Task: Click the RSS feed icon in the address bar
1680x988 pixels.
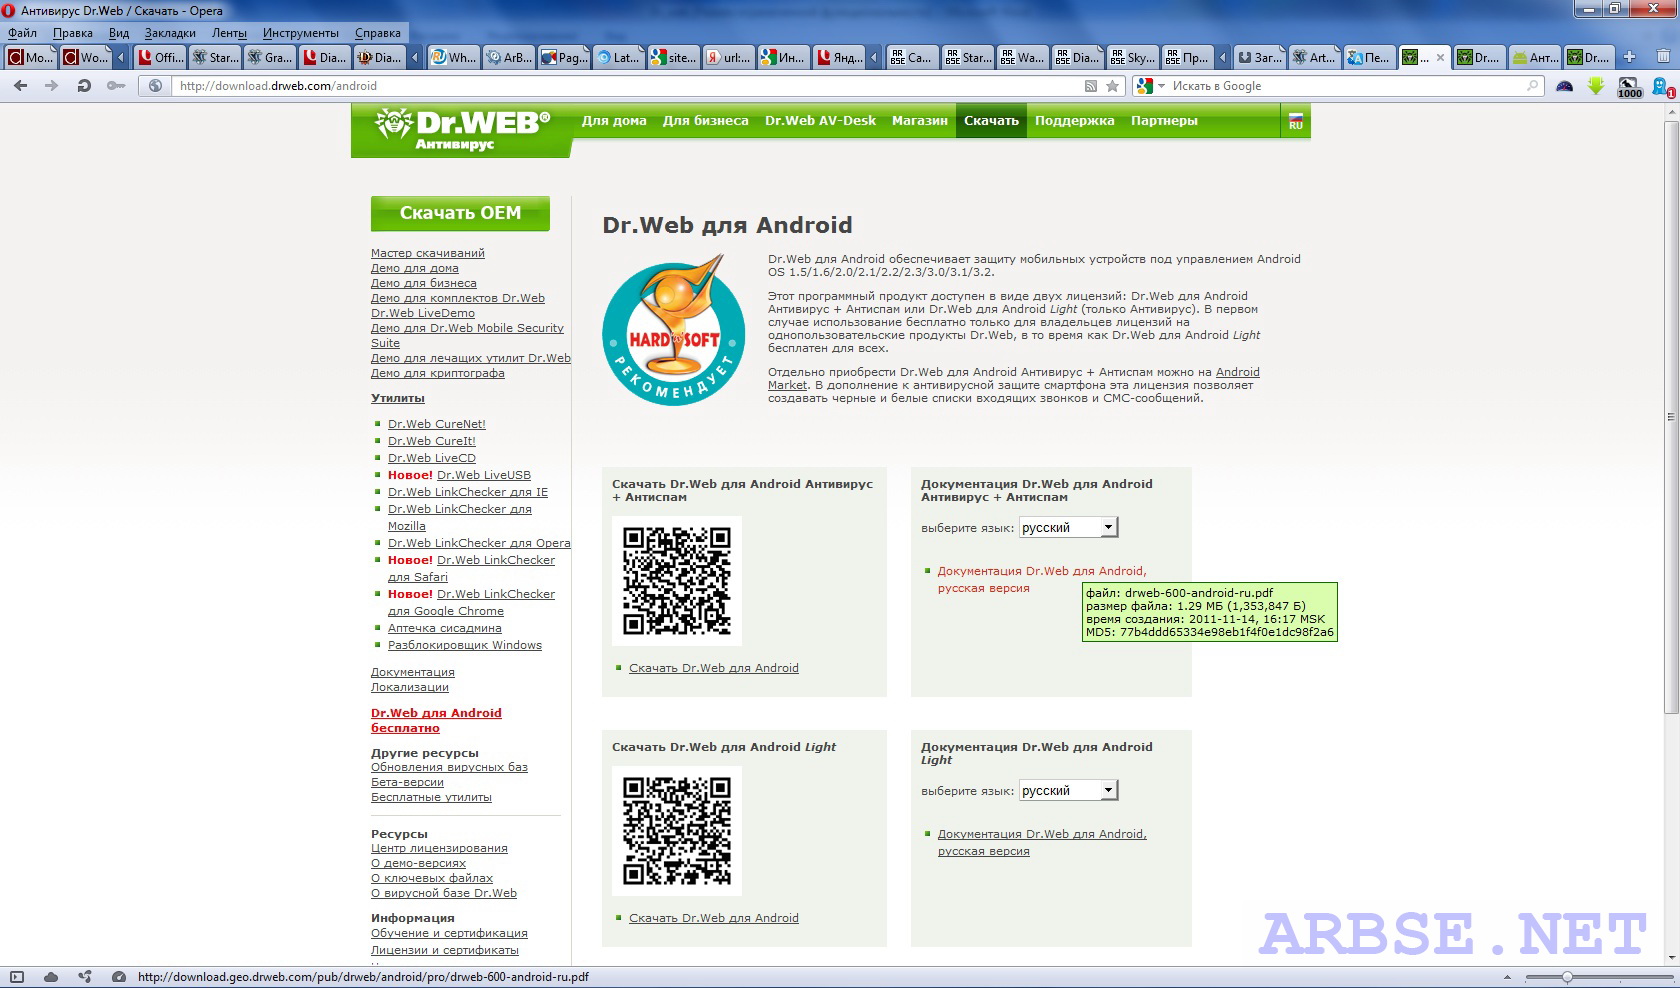Action: pyautogui.click(x=1091, y=86)
